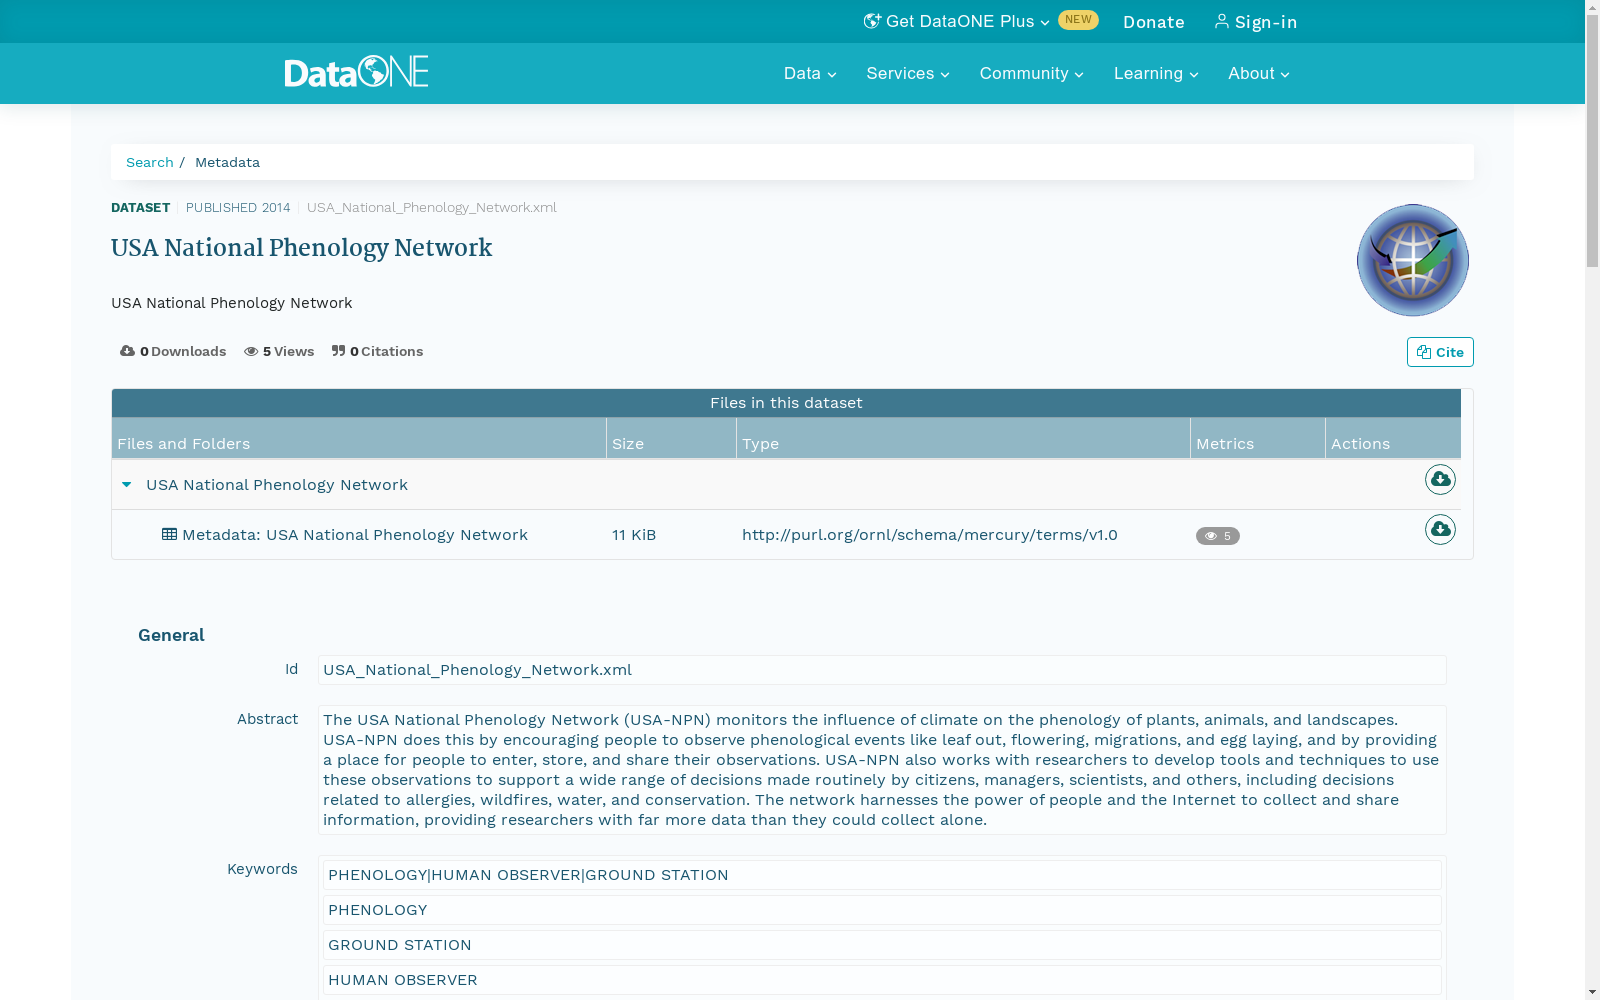
Task: Click the standalone GROUND STATION keyword
Action: (x=882, y=945)
